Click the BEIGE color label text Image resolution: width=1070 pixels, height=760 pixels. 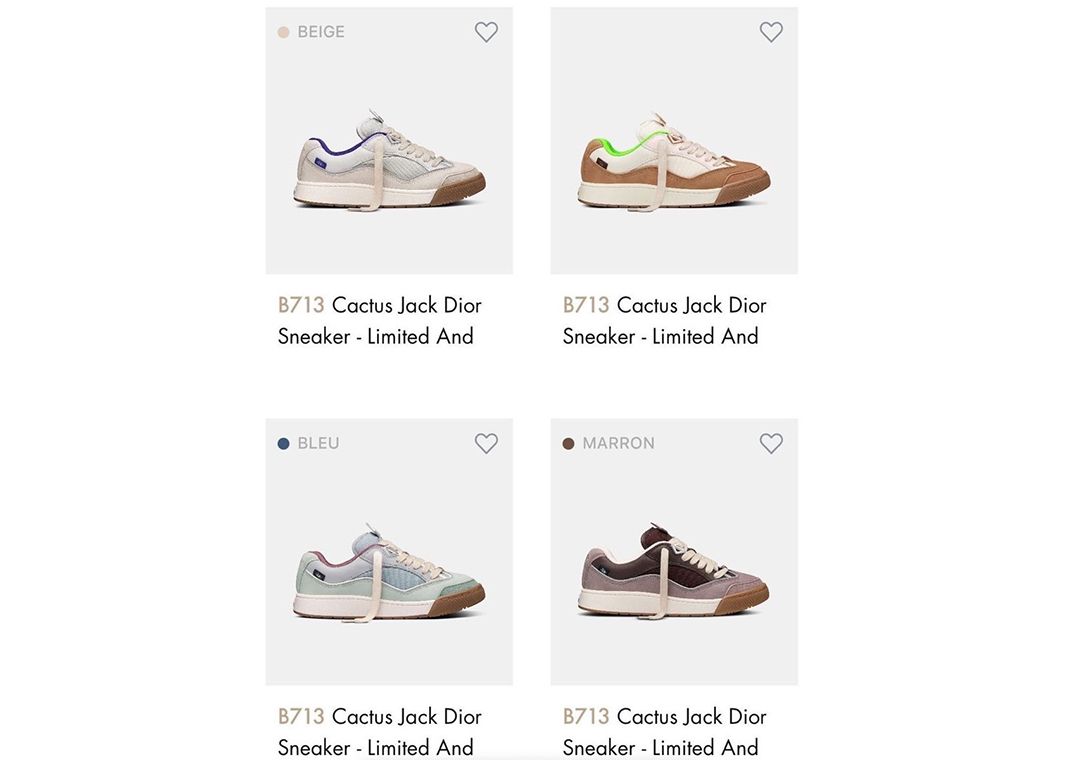click(x=322, y=31)
